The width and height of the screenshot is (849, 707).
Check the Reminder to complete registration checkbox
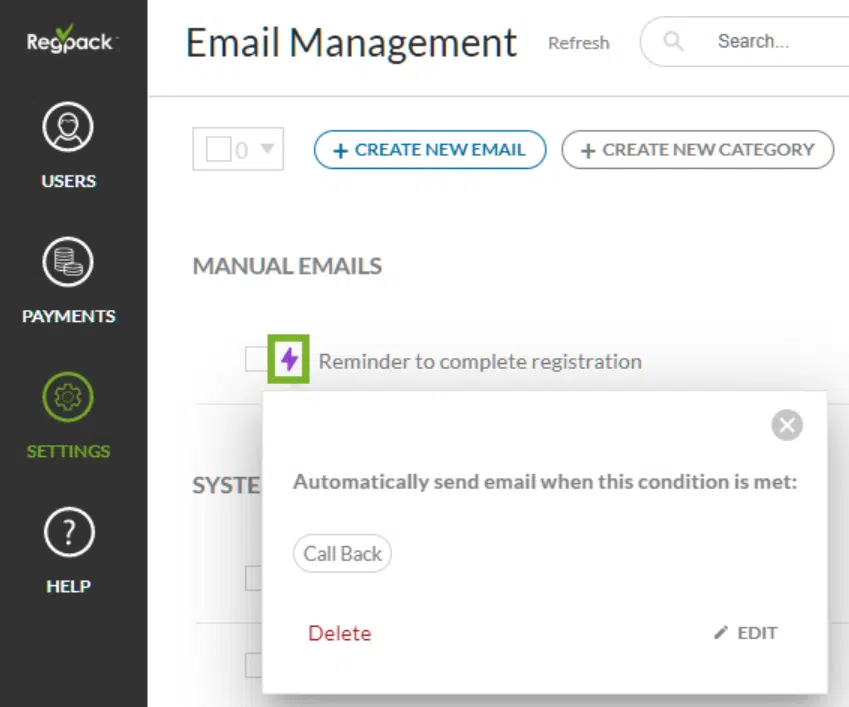255,359
